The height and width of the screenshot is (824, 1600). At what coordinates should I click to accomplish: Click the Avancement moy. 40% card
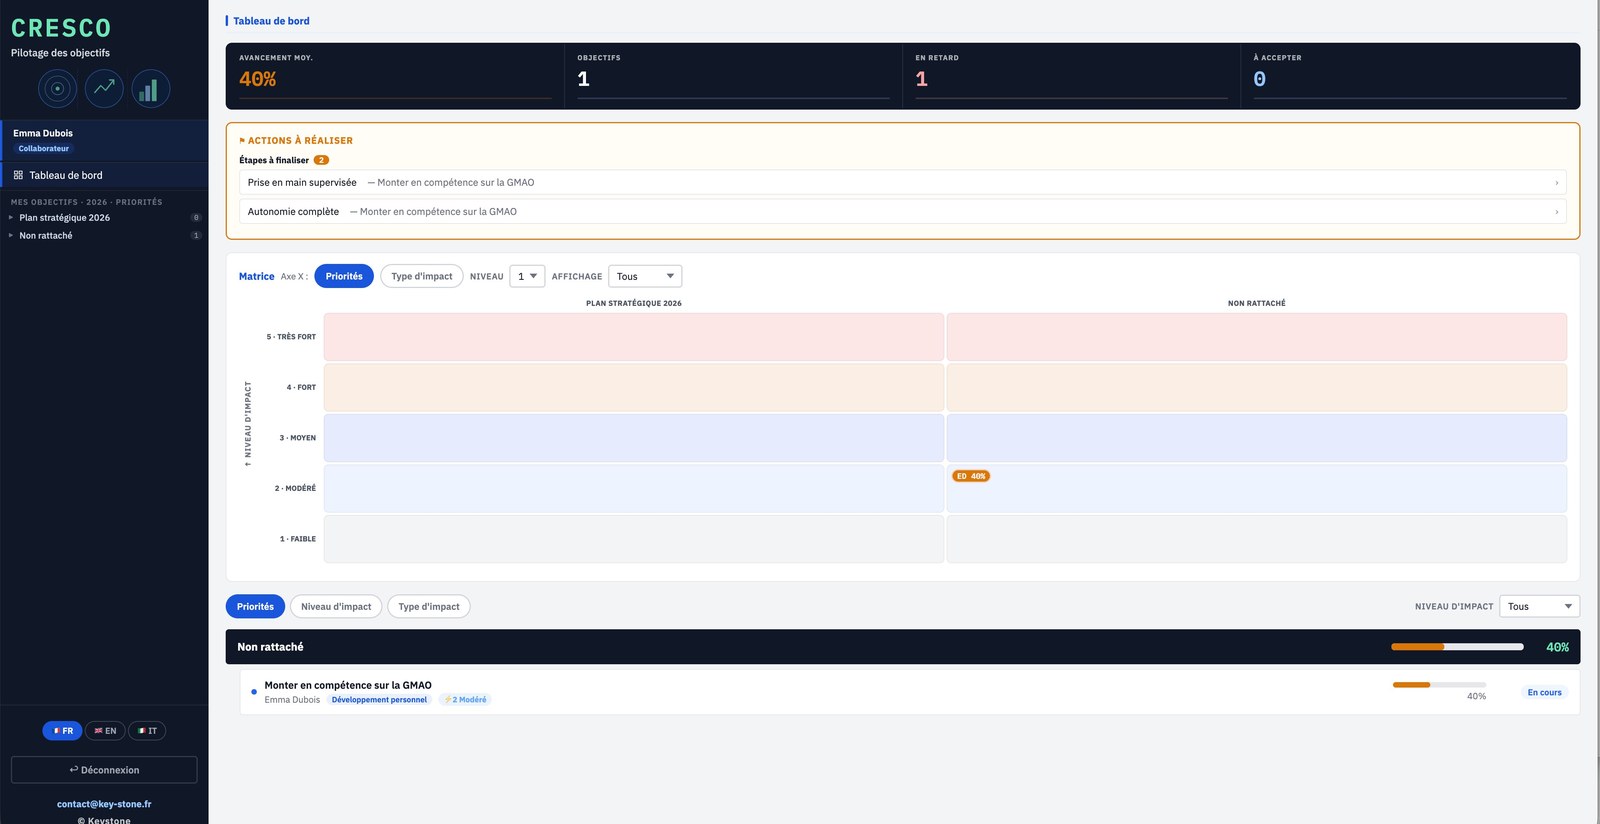click(x=395, y=76)
